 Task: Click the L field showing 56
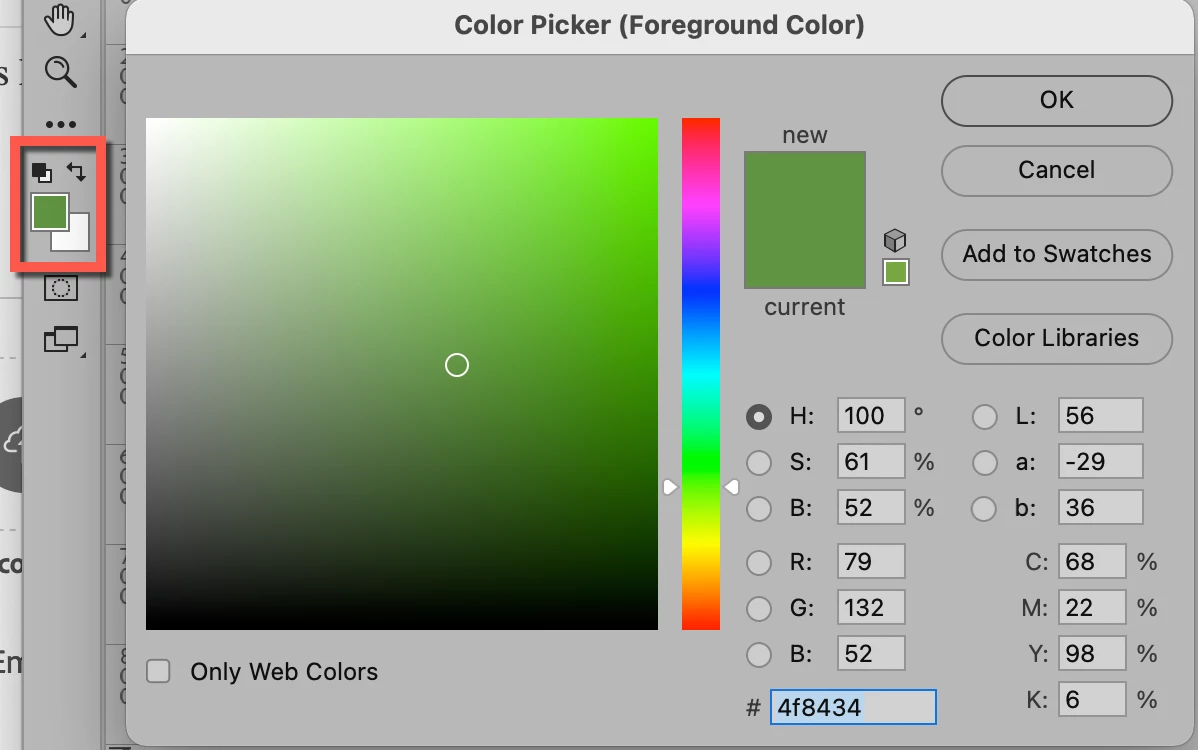[x=1100, y=415]
